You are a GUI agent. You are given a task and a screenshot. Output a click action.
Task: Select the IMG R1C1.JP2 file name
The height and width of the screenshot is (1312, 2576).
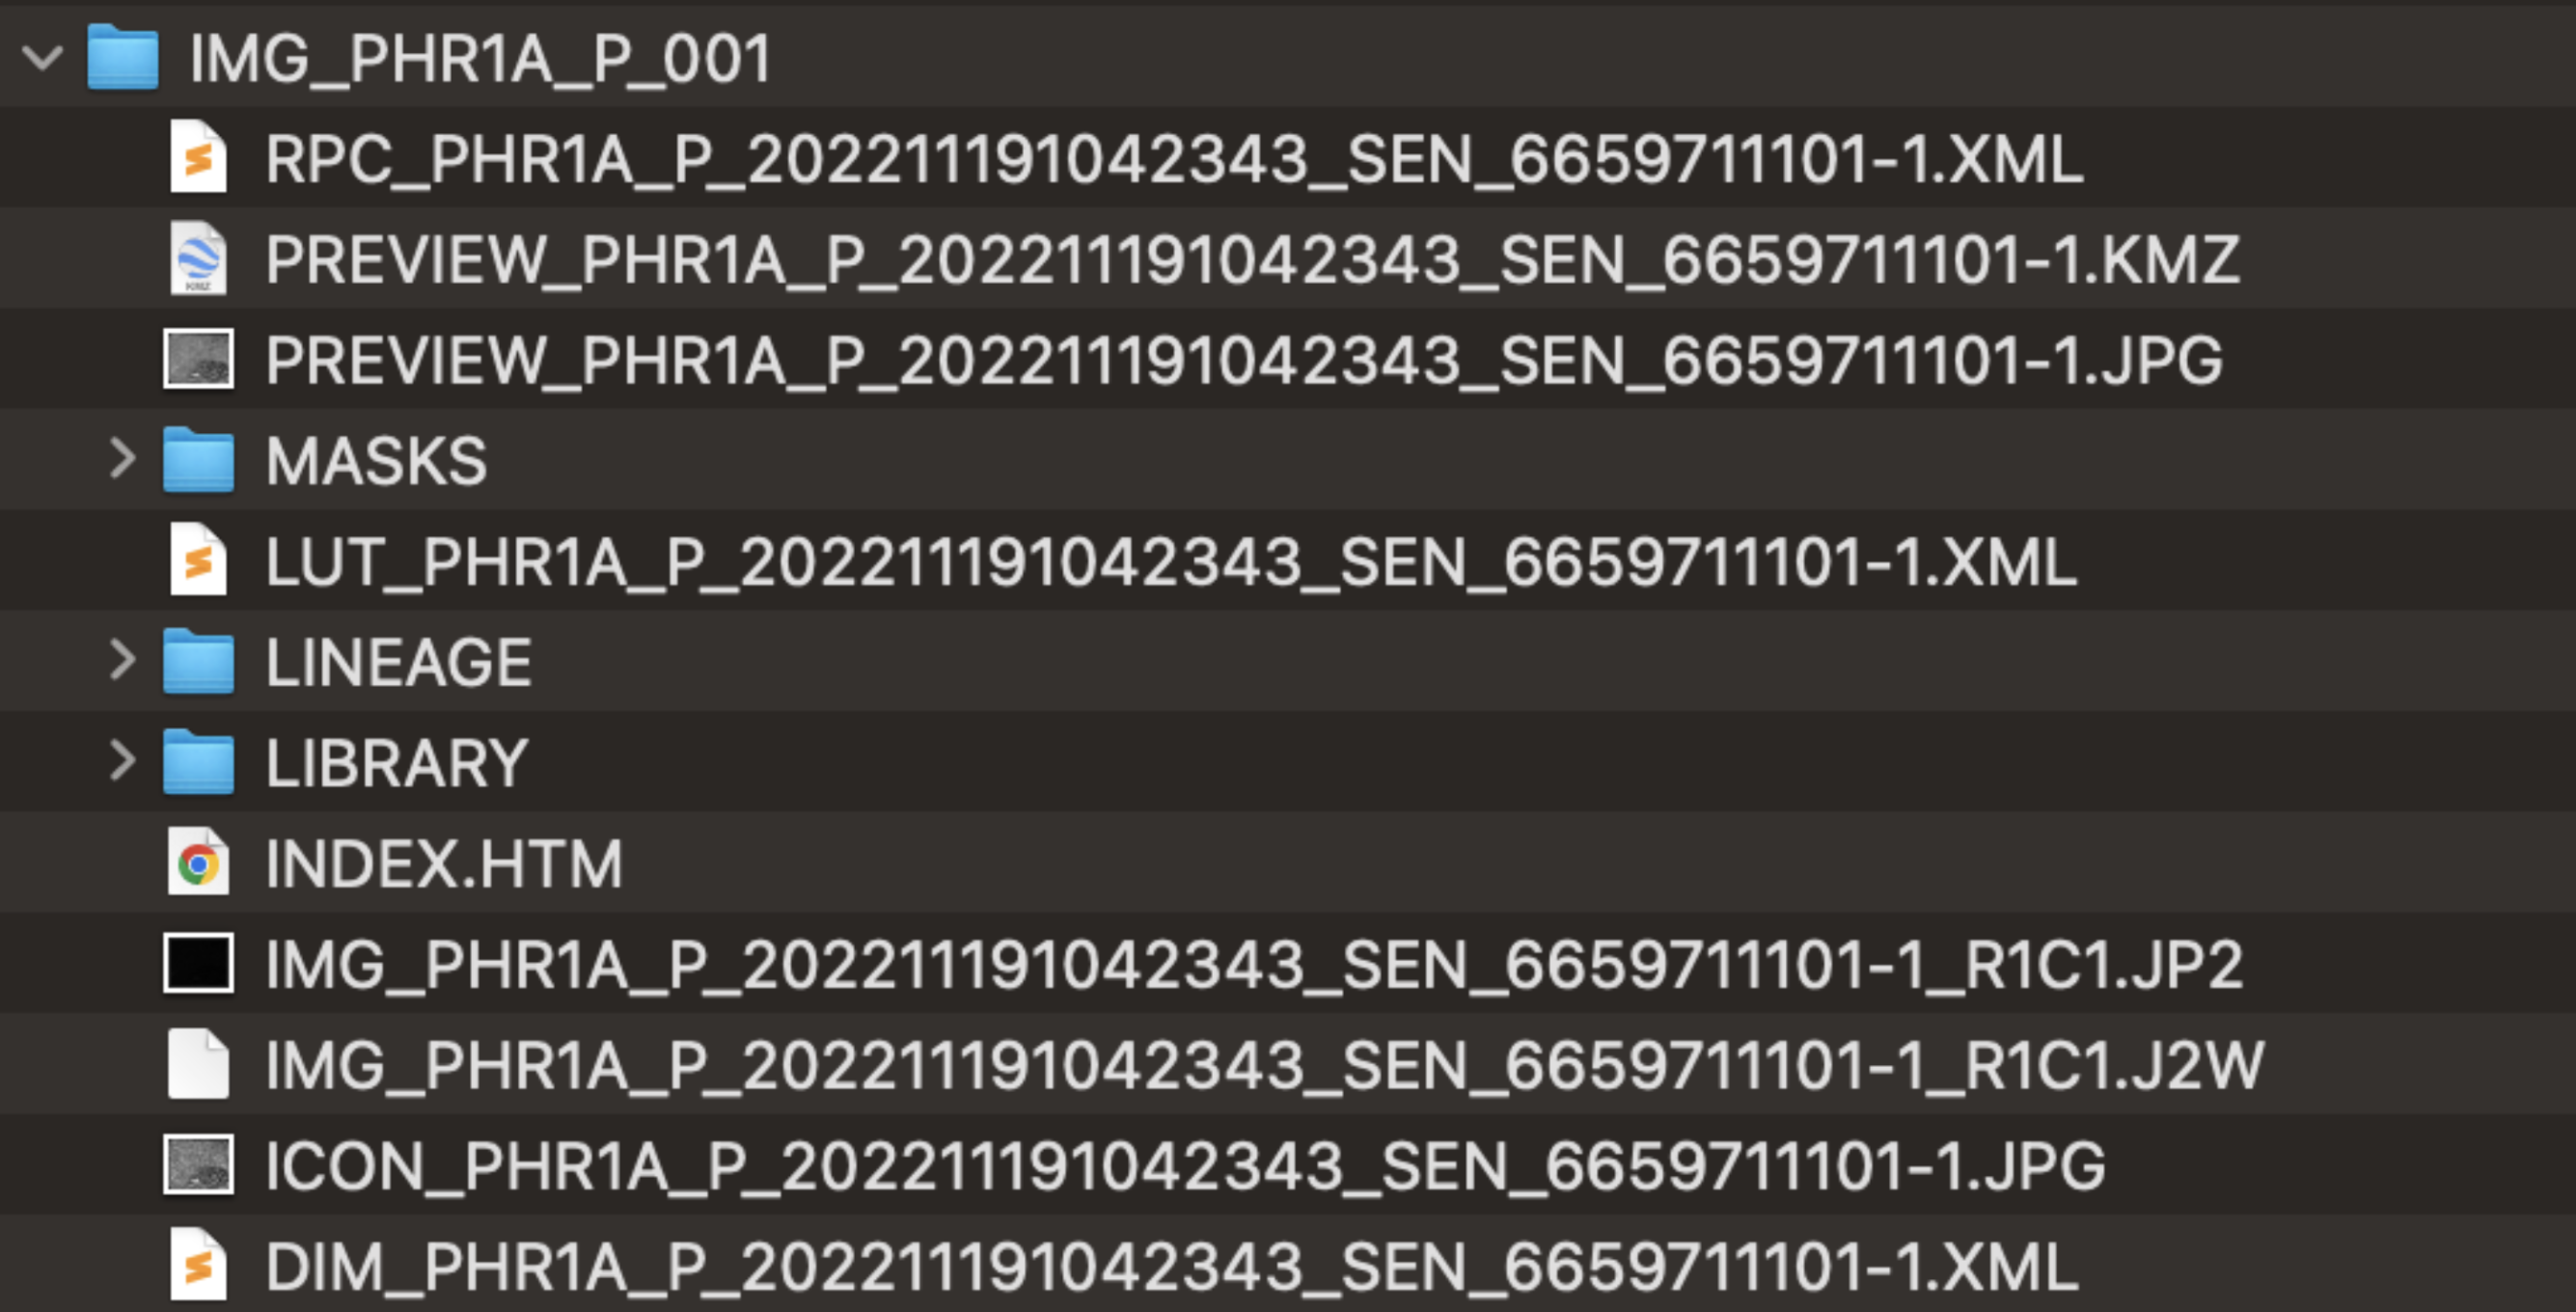[x=1254, y=966]
